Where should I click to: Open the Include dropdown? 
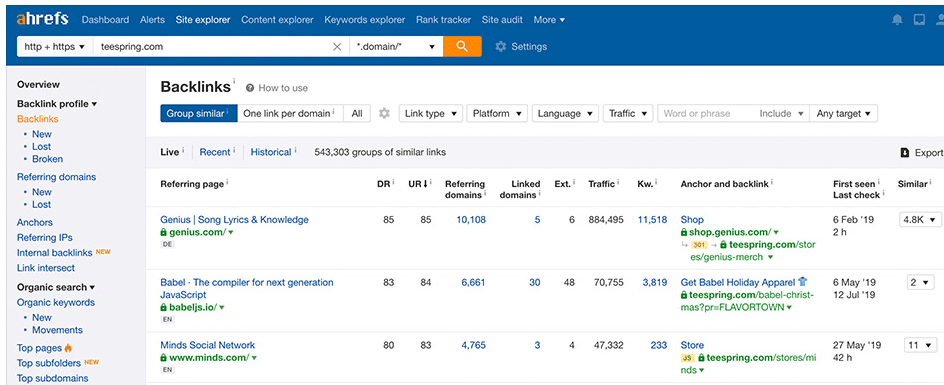coord(781,113)
